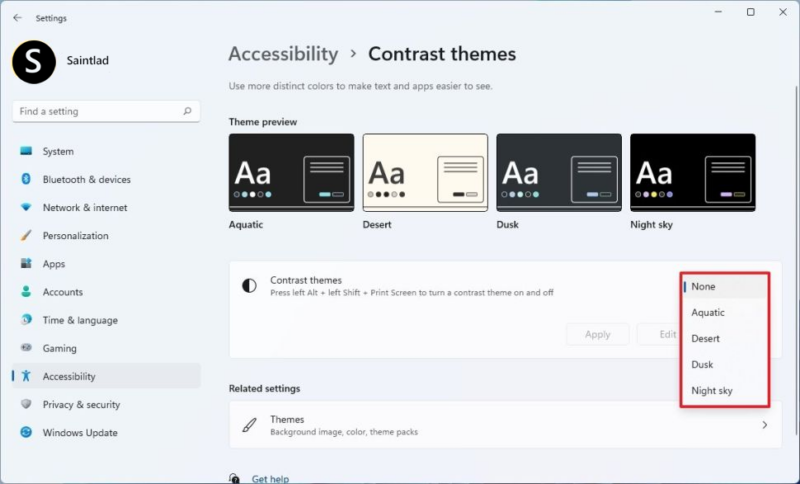Open the Get help link

click(x=270, y=479)
